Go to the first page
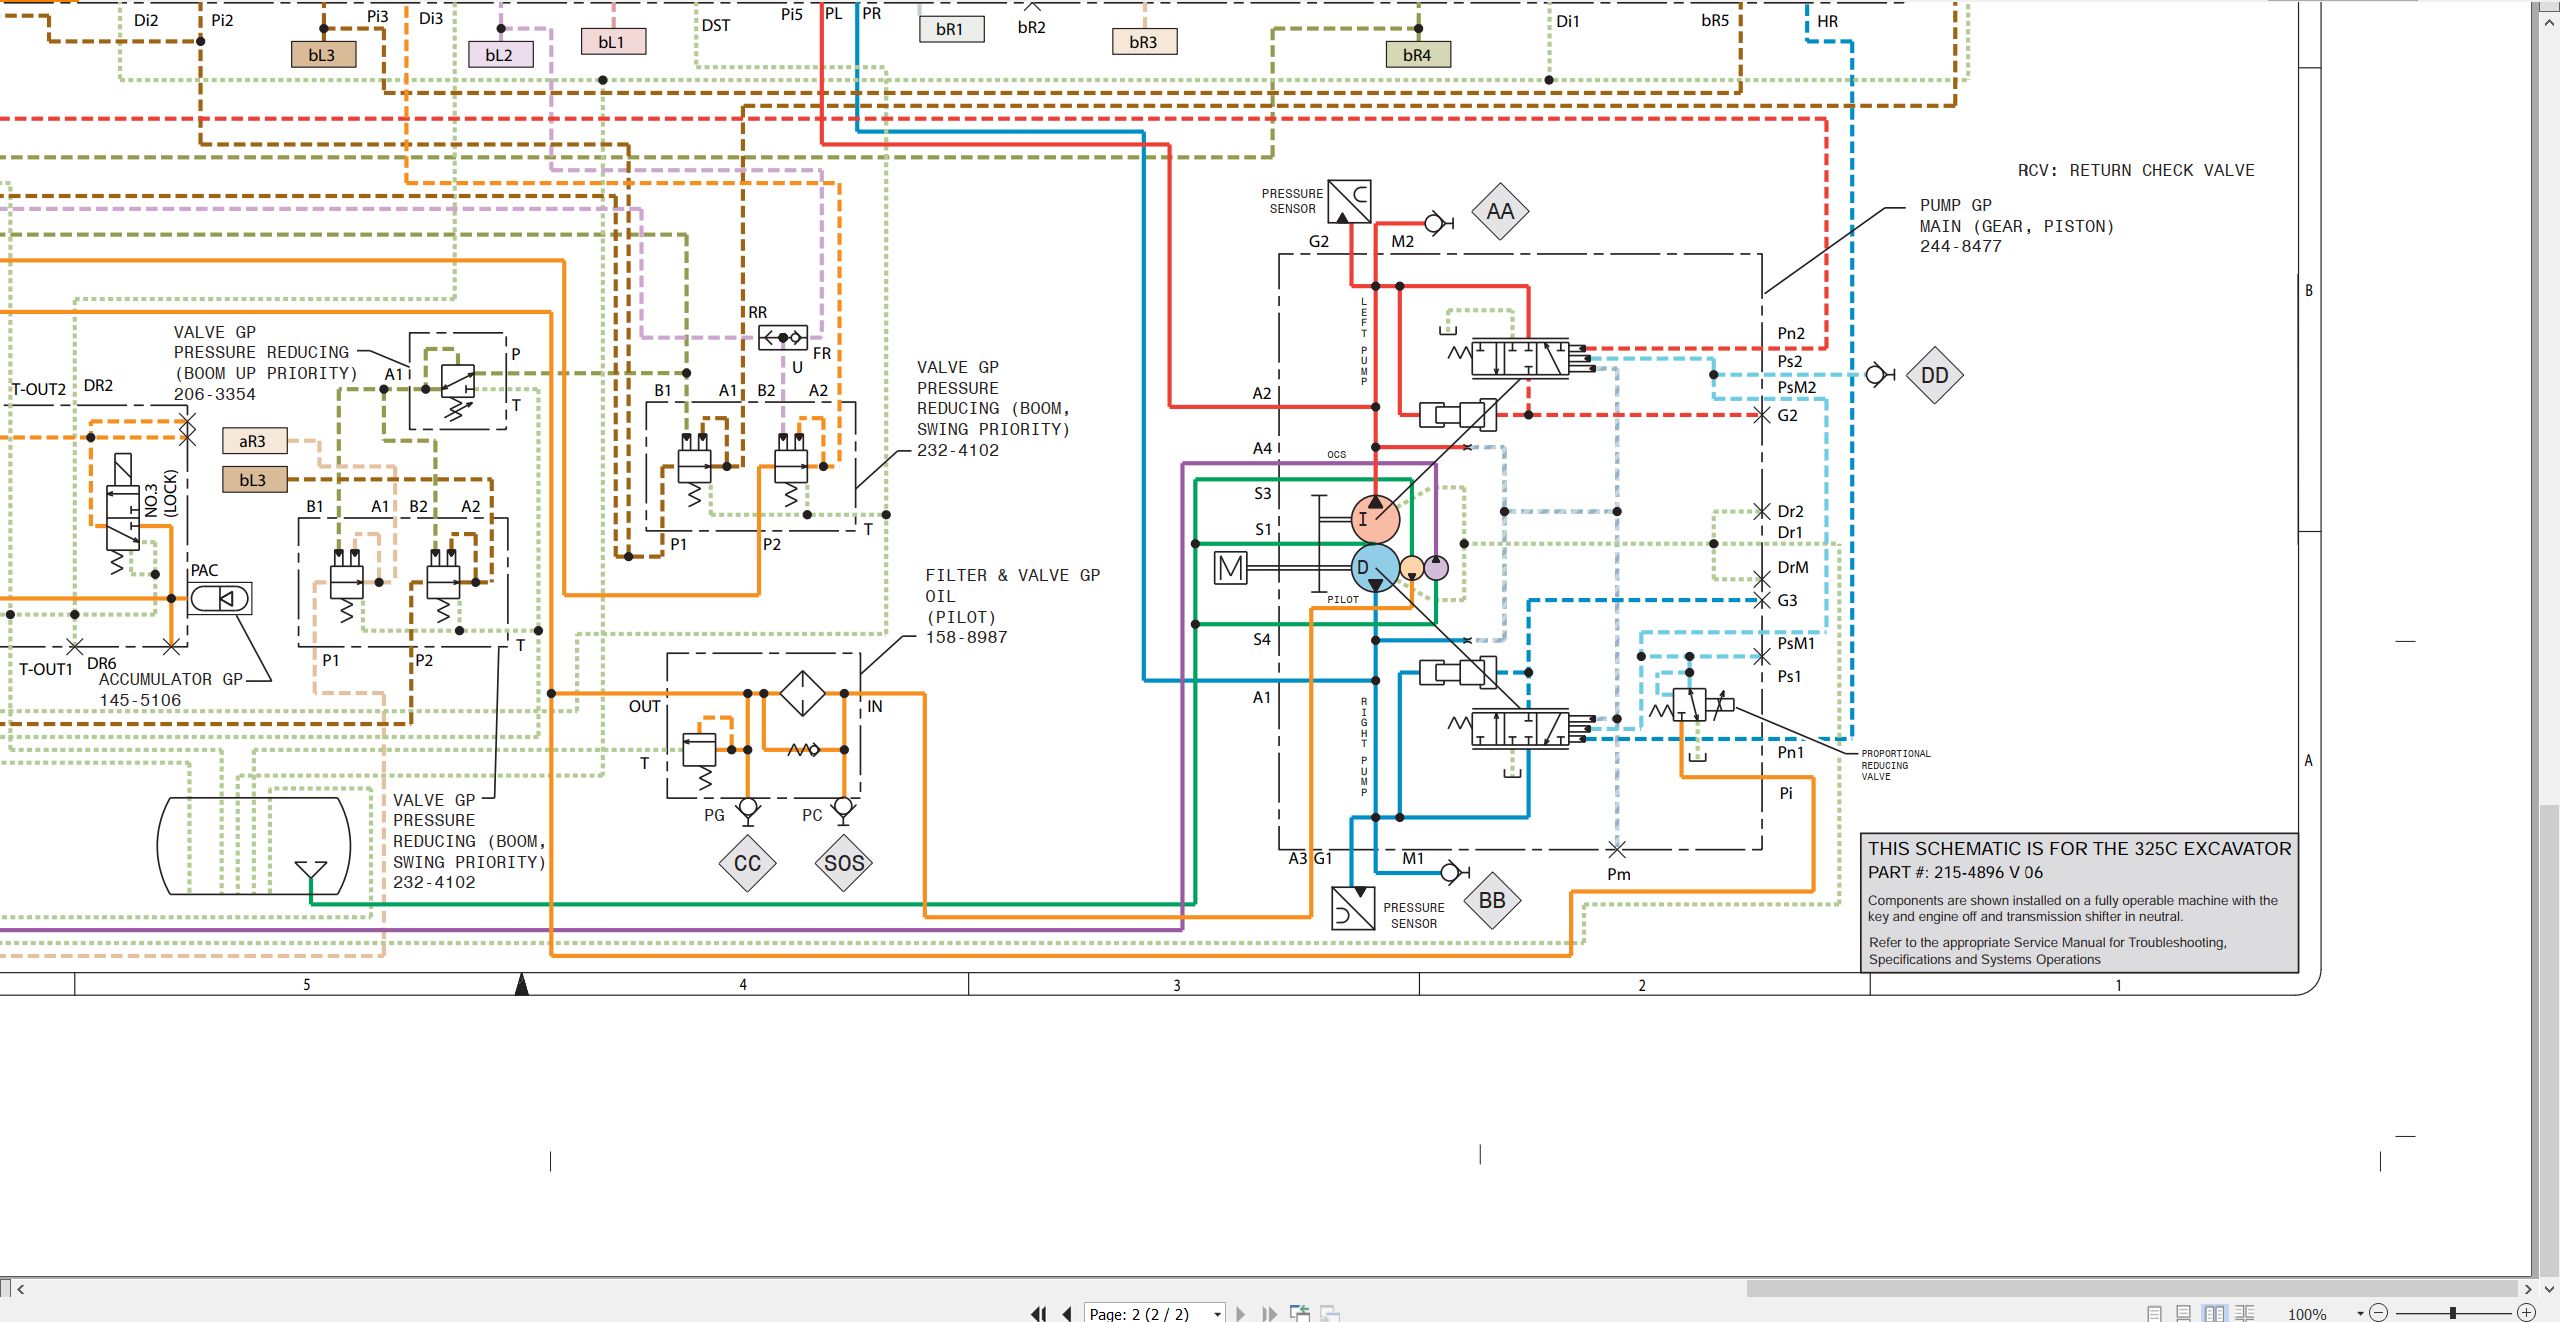 tap(1039, 1314)
